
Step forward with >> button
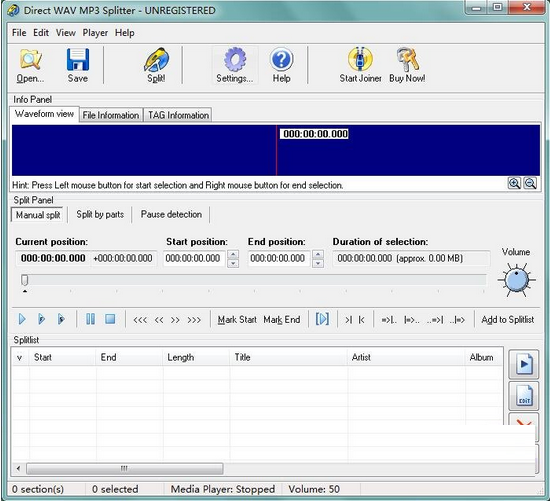(175, 320)
